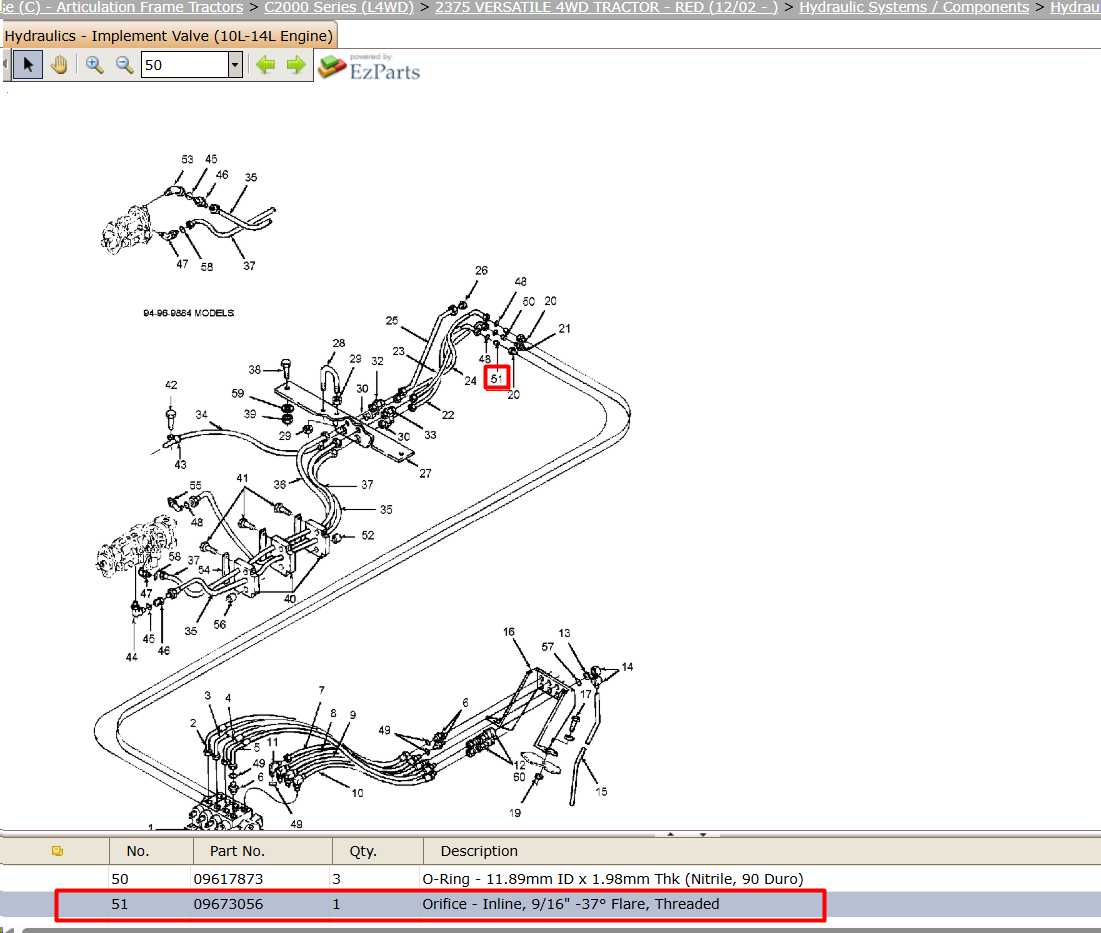Click the yellow note icon in table header
This screenshot has width=1101, height=933.
click(58, 851)
